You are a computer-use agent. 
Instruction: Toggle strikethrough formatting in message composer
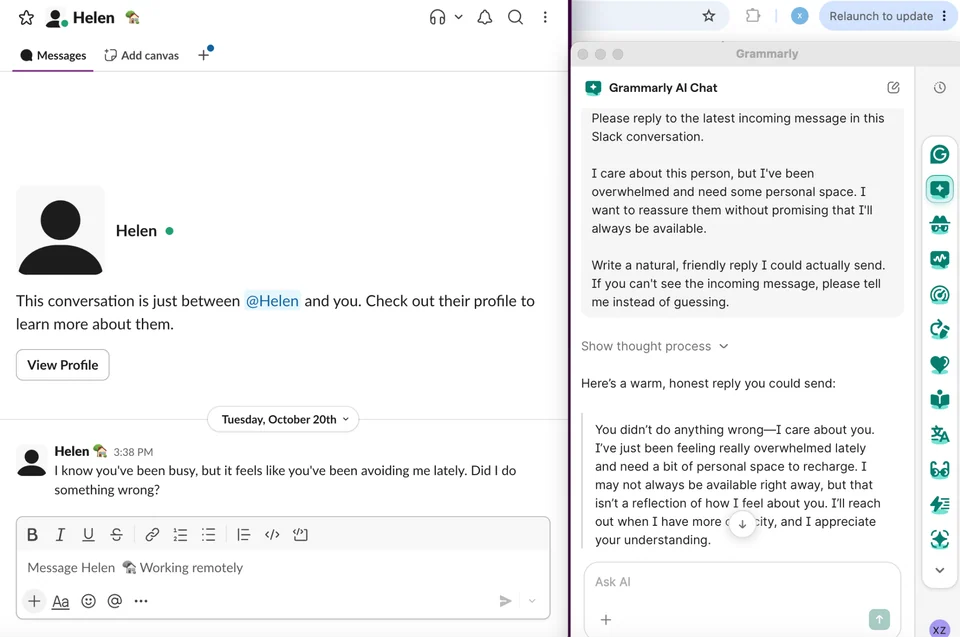116,535
